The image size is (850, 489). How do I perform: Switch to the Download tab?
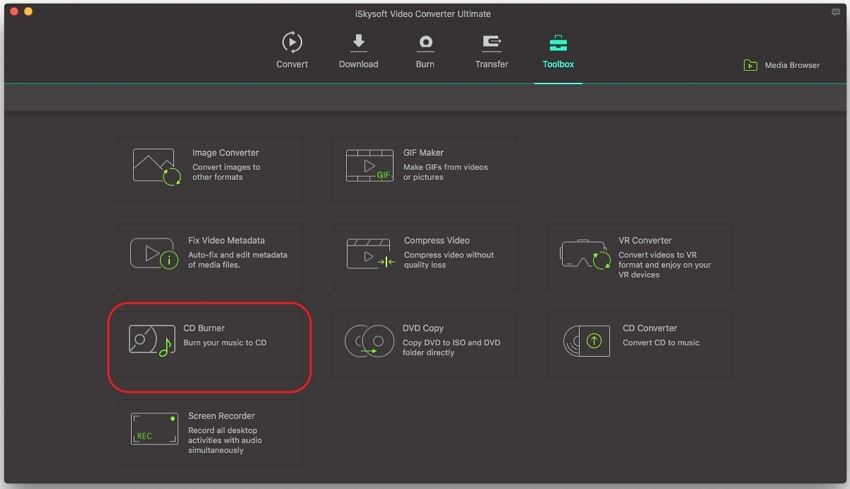(x=358, y=50)
